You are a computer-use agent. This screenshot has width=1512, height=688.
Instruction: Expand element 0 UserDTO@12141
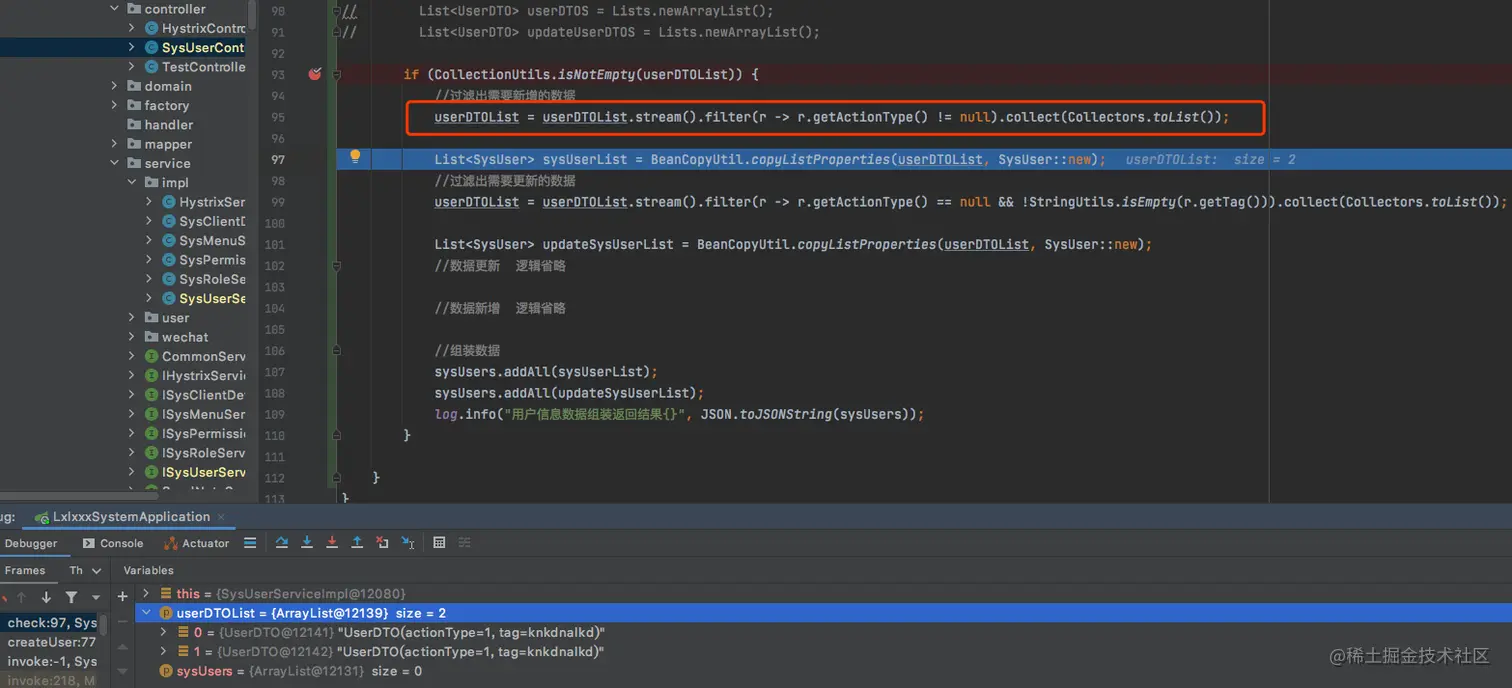(164, 632)
